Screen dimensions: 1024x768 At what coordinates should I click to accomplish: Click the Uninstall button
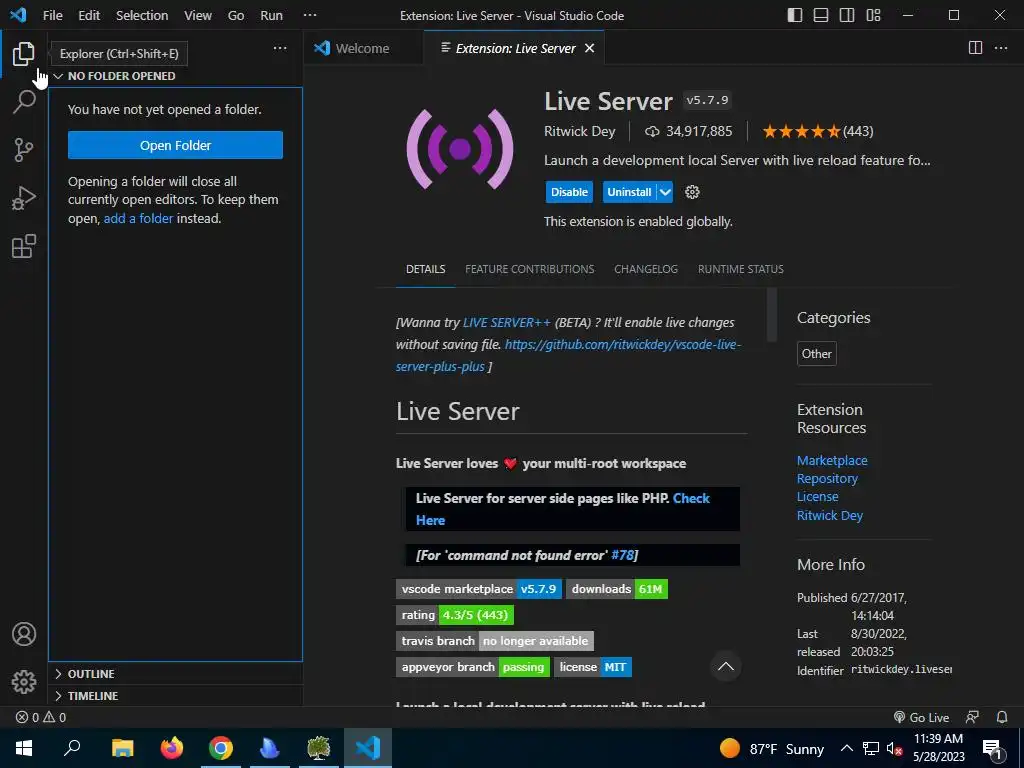(x=630, y=192)
